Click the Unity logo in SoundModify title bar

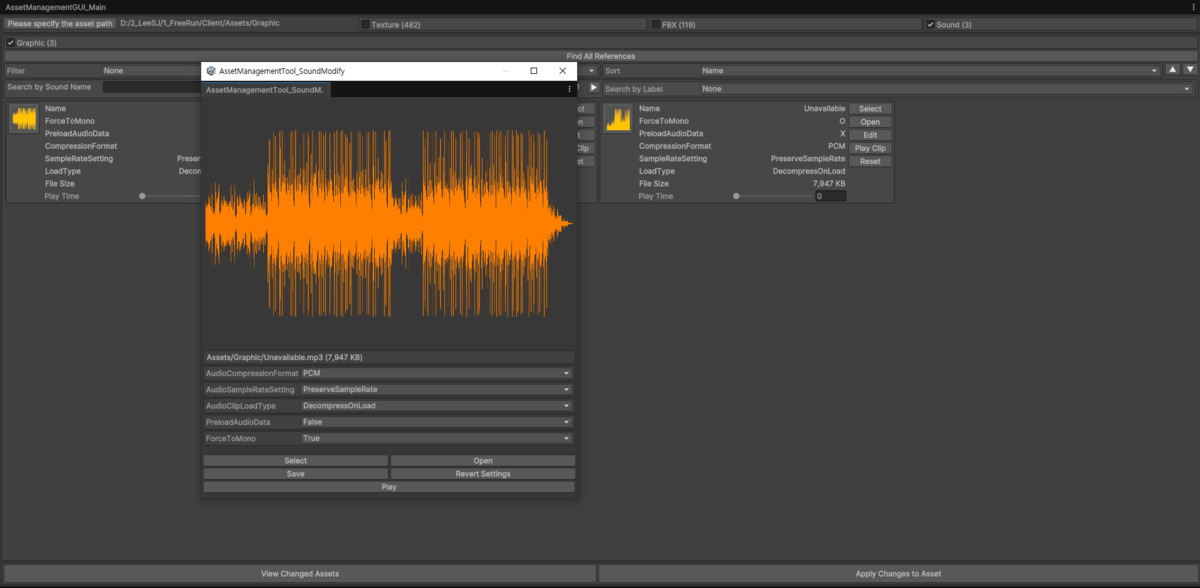211,72
